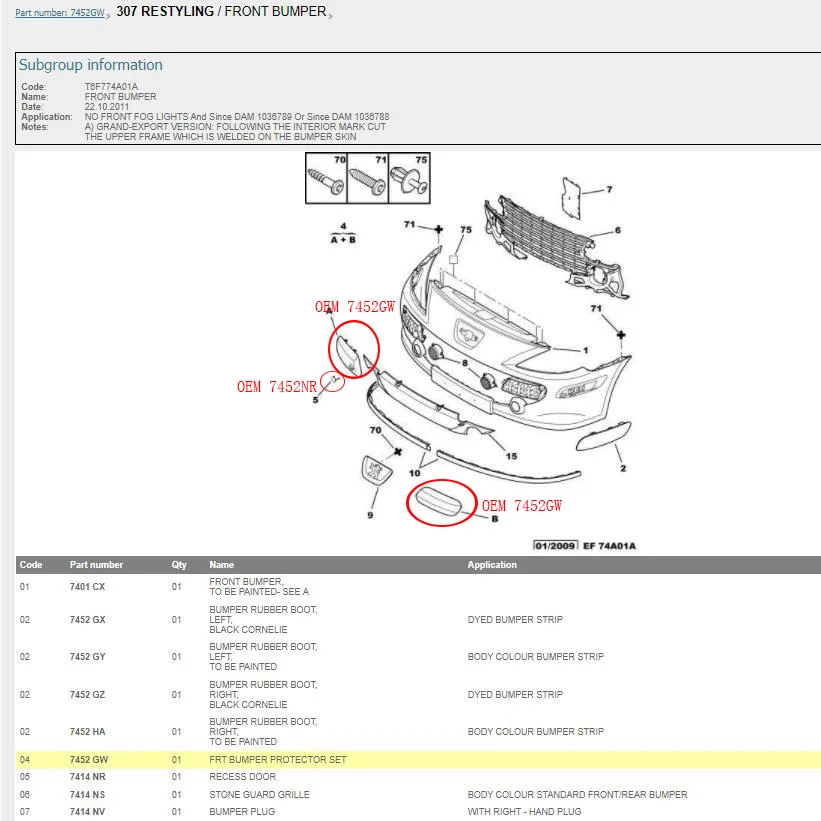
Task: Select the clip 75 thumbnail in diagram
Action: pyautogui.click(x=409, y=178)
